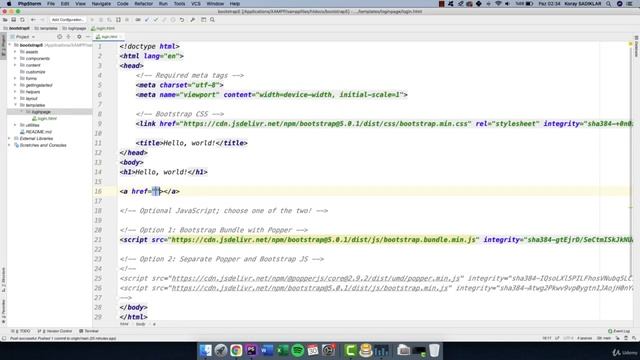Click inside the href quotes on line 16
Screen dimensions: 640x360
click(x=156, y=191)
